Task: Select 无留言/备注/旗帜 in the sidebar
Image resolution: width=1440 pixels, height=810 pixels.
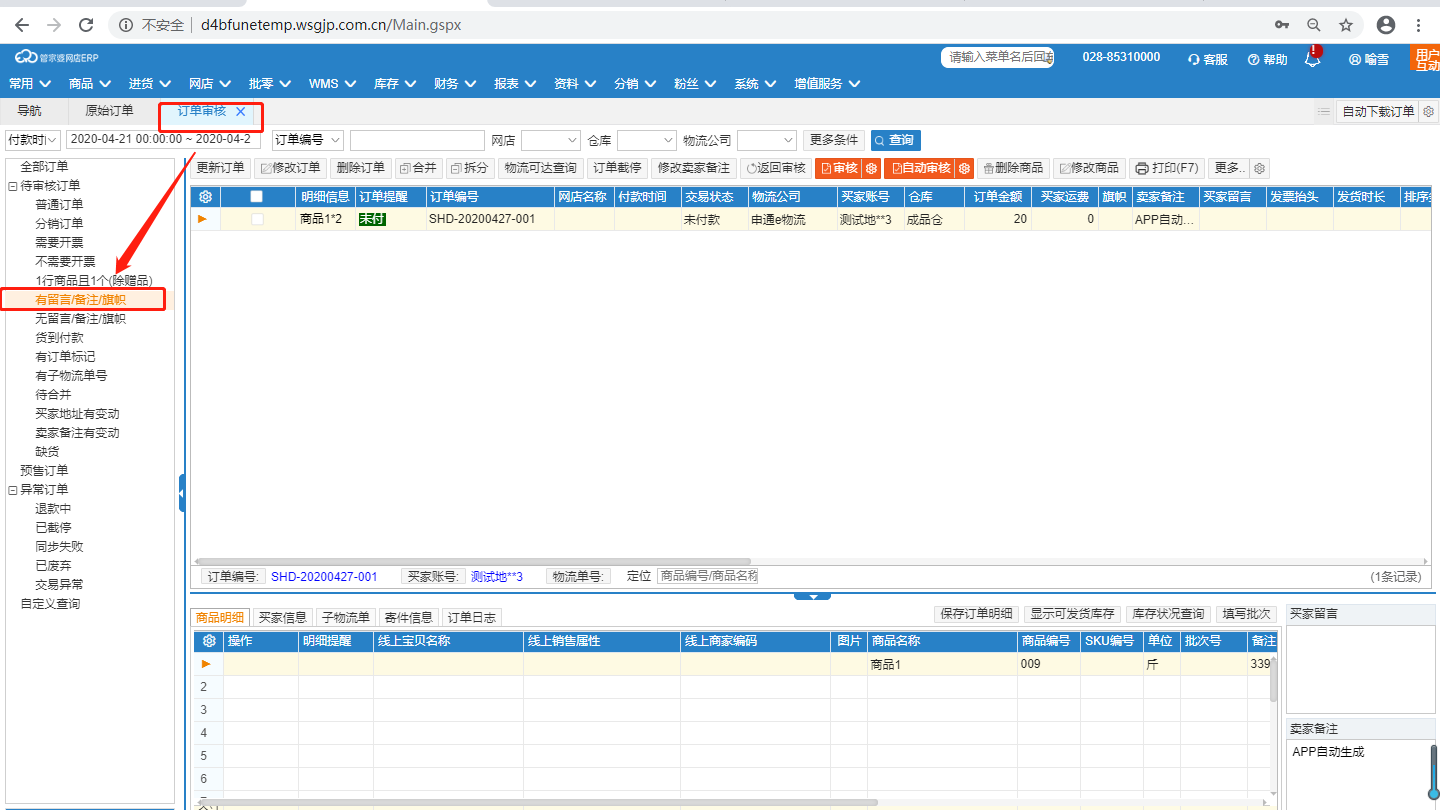Action: (x=80, y=319)
